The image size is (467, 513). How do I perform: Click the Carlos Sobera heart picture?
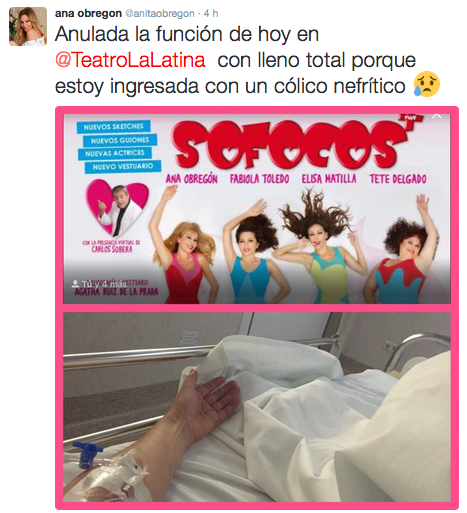pos(117,208)
